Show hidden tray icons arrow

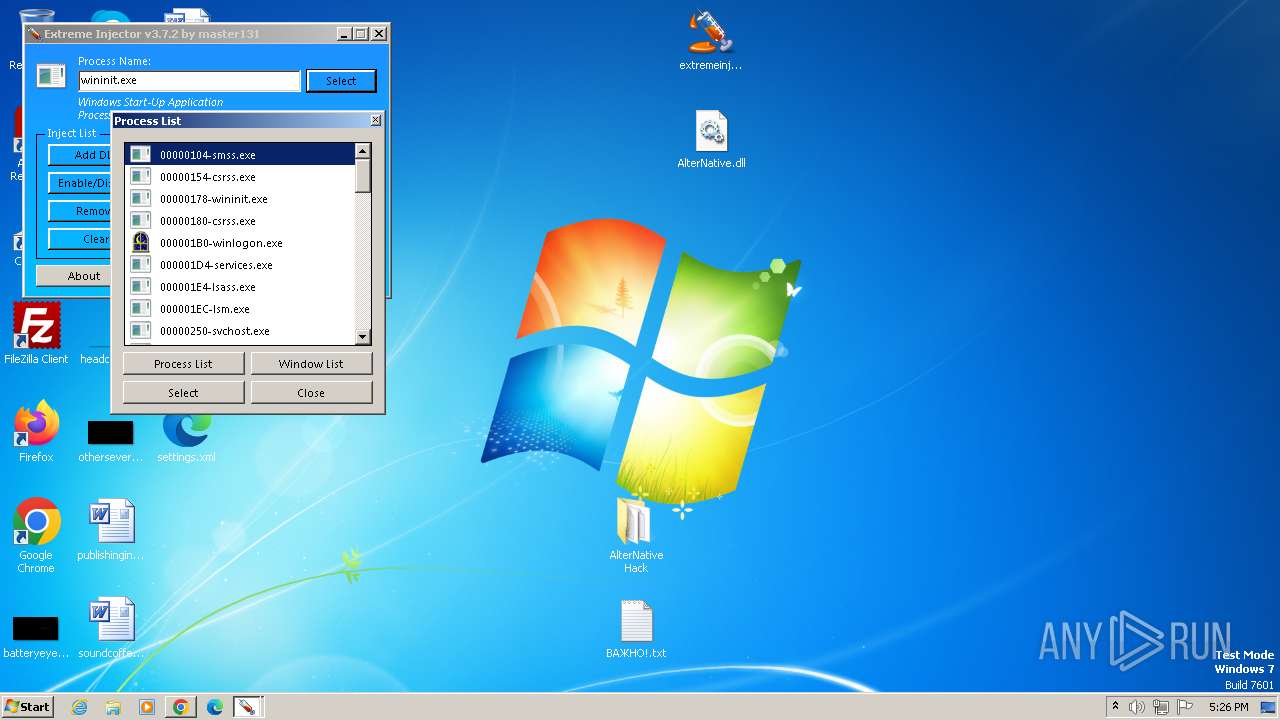tap(1115, 706)
